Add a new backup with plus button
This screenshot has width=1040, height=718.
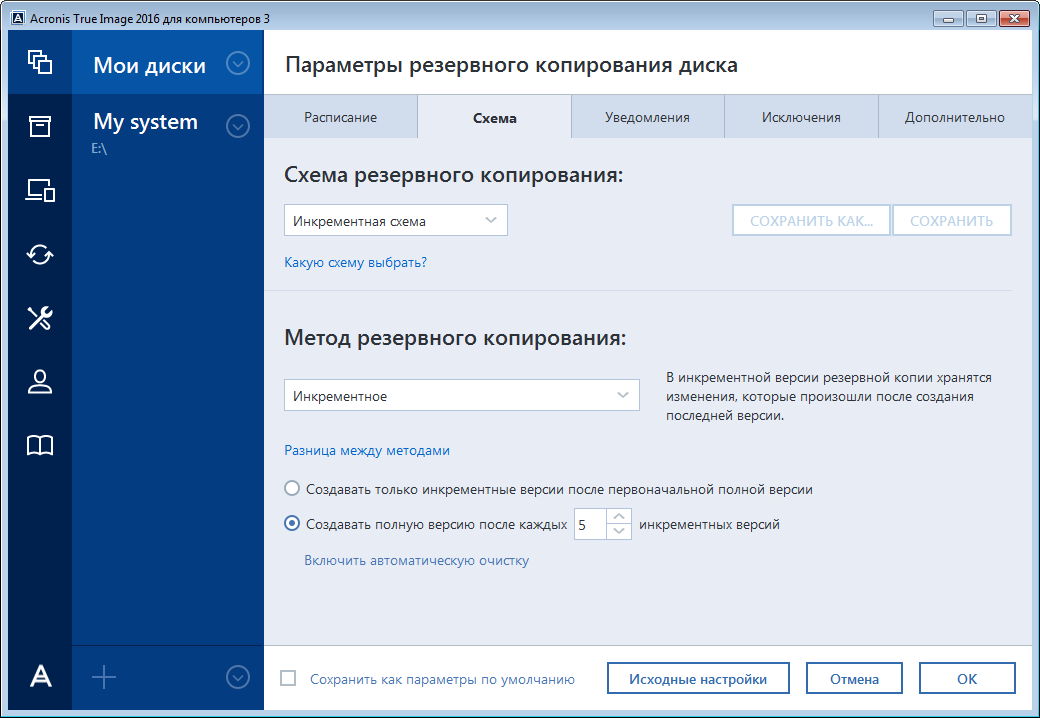[103, 676]
